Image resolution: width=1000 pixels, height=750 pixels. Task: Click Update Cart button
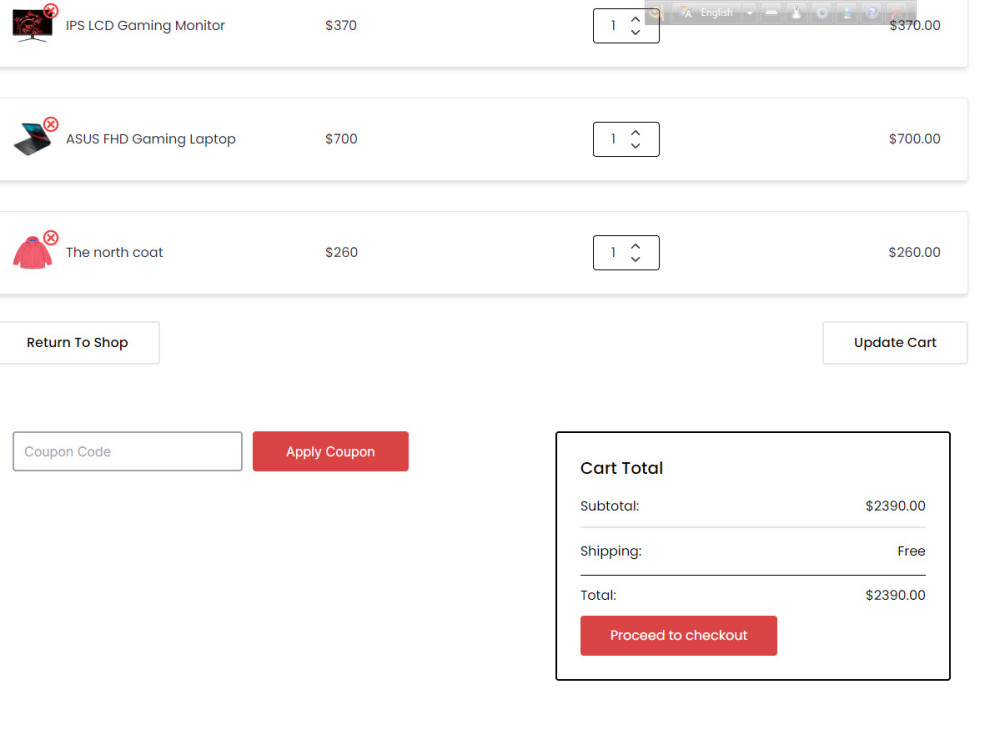click(895, 342)
